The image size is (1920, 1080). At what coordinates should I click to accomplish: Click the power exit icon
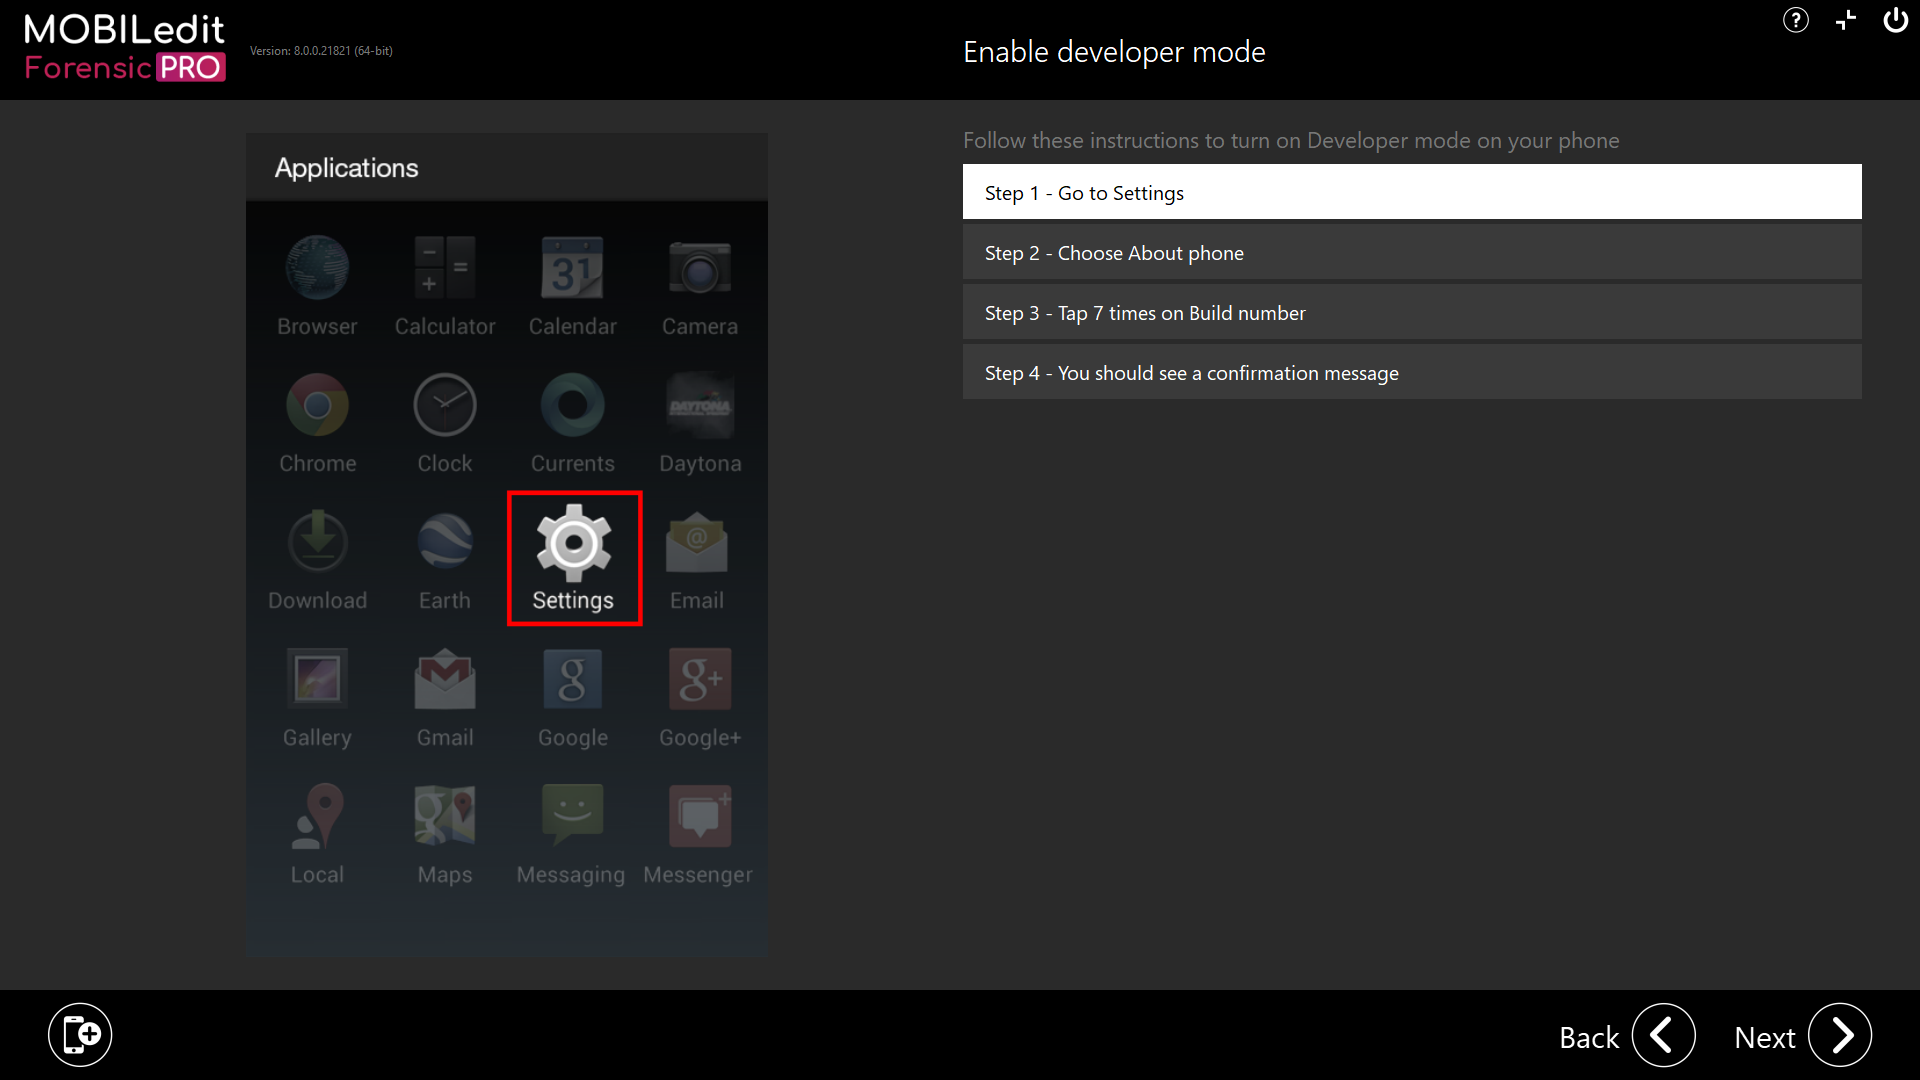click(1895, 20)
